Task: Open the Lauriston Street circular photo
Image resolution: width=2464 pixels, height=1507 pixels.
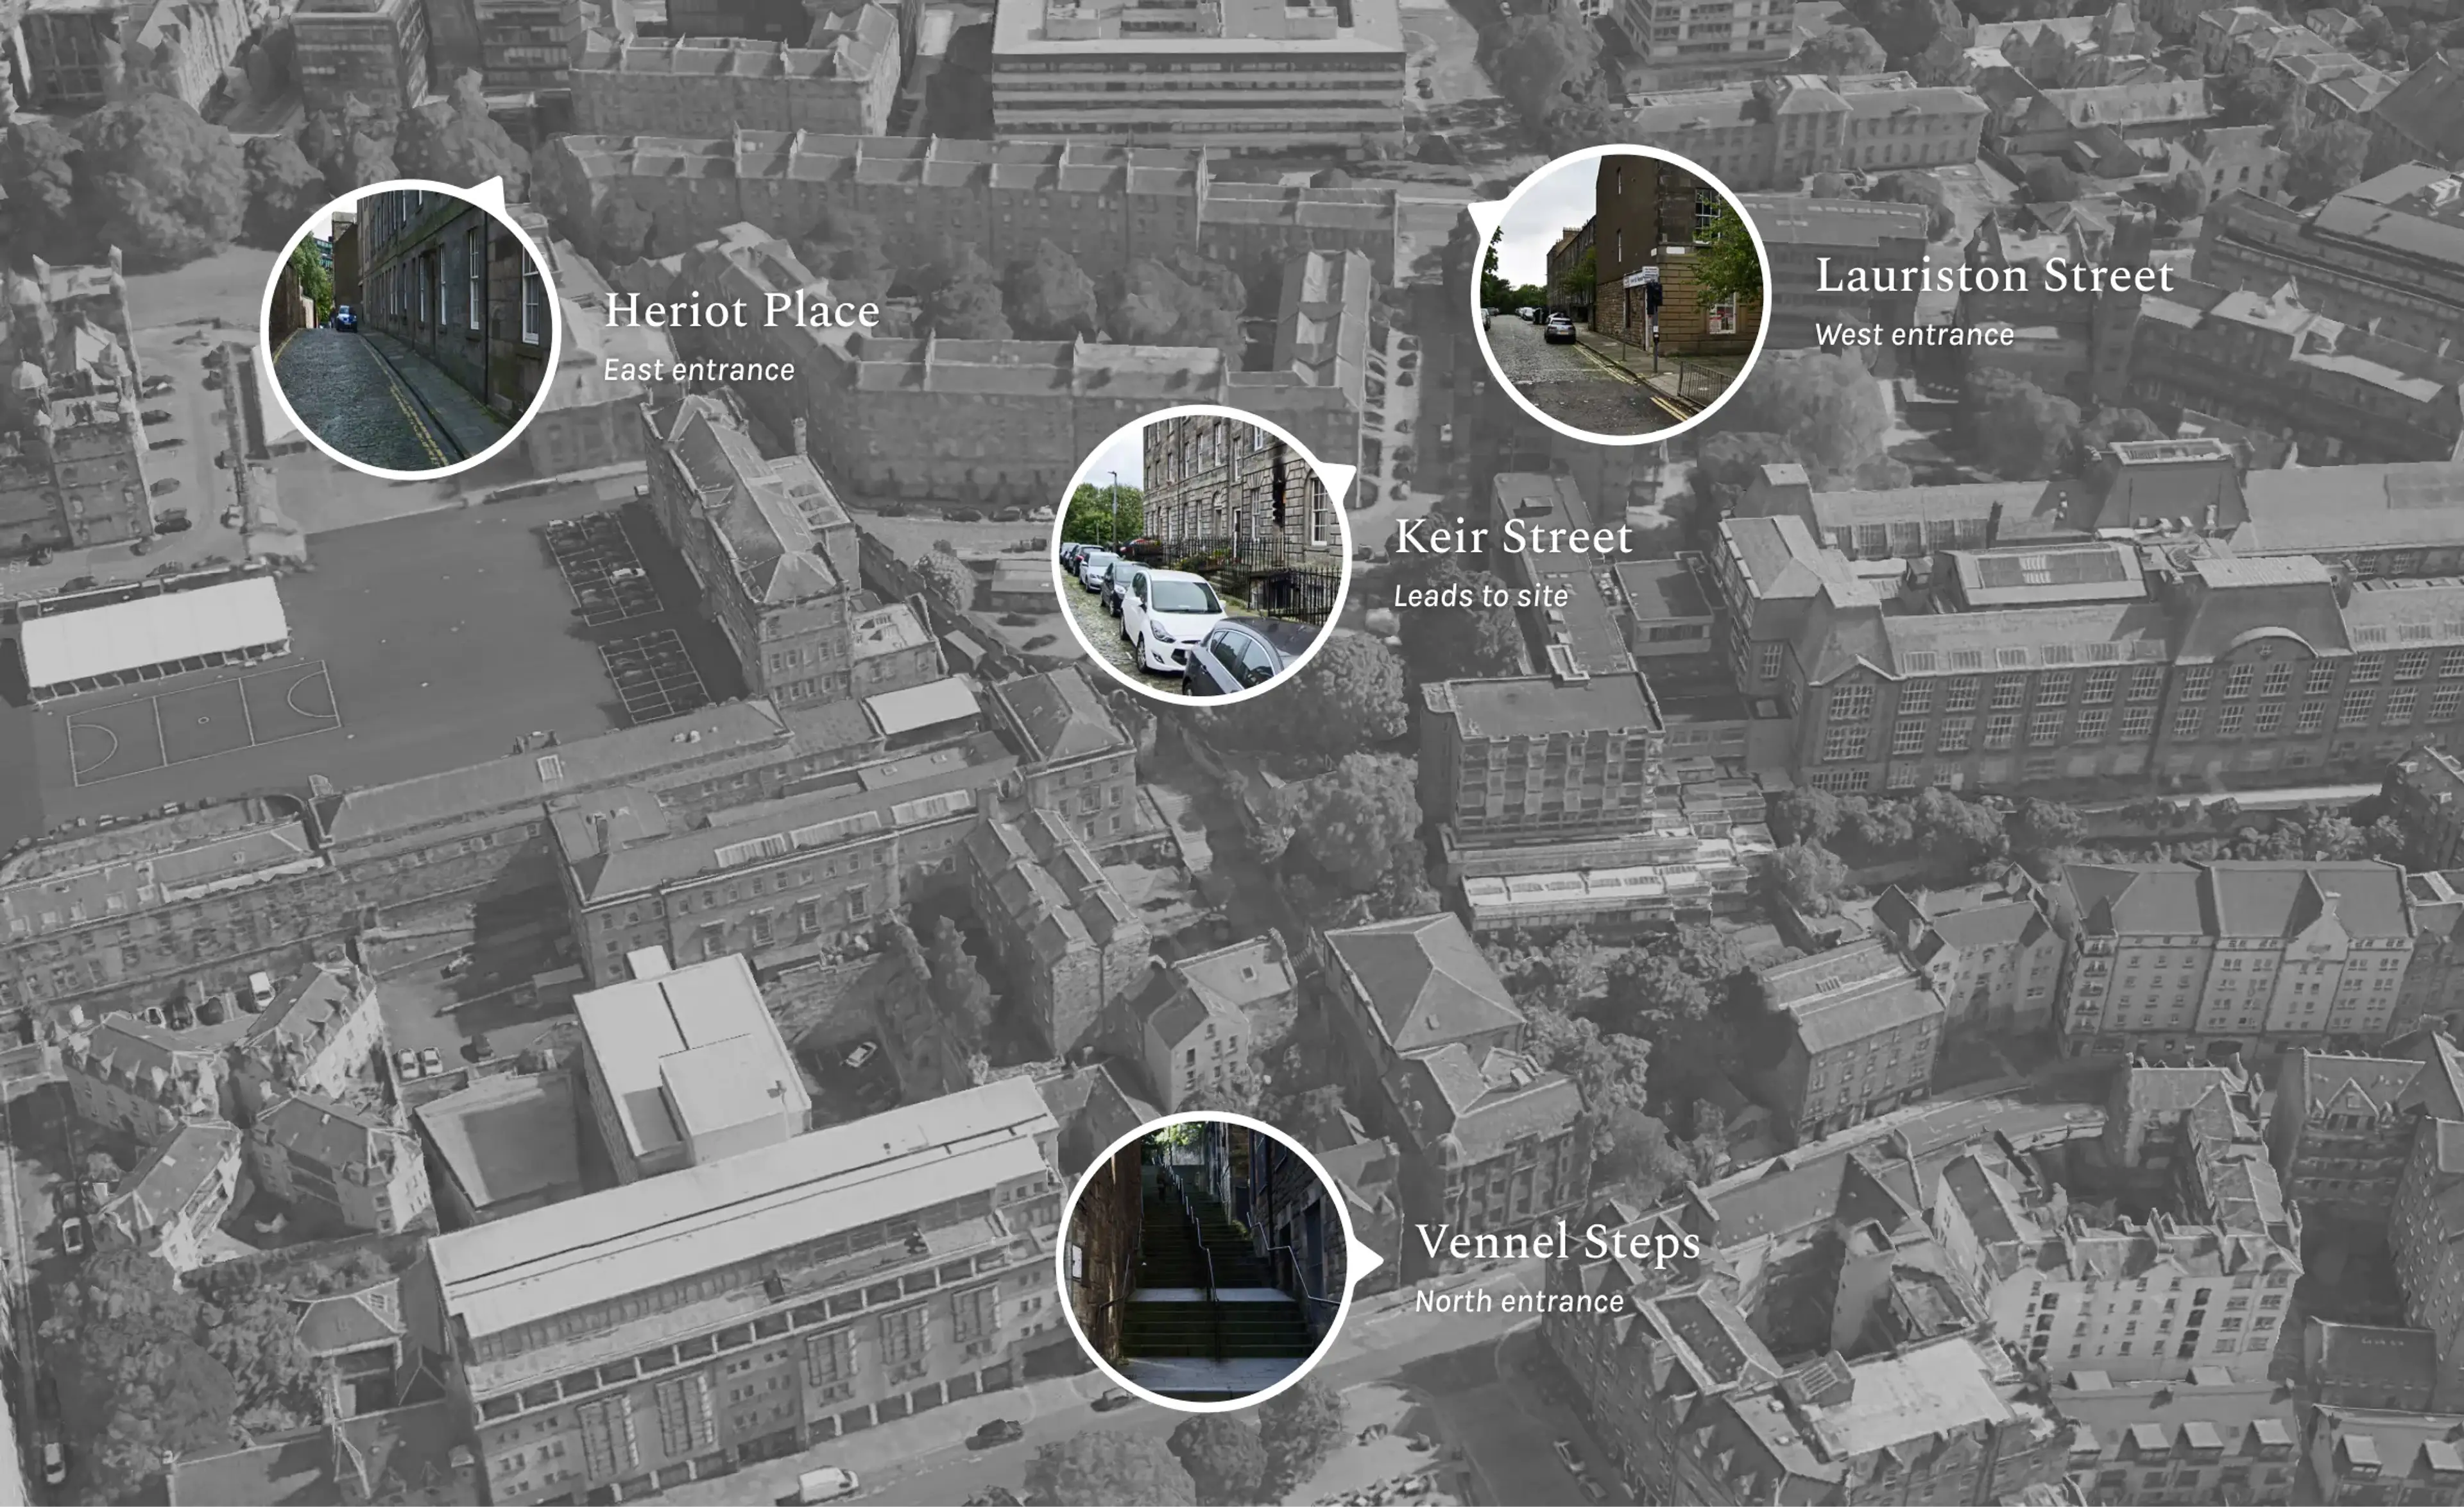Action: (x=1620, y=294)
